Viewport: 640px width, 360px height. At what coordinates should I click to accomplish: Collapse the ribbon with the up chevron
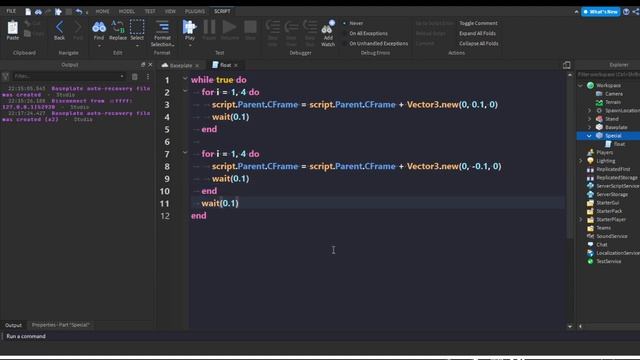576,12
